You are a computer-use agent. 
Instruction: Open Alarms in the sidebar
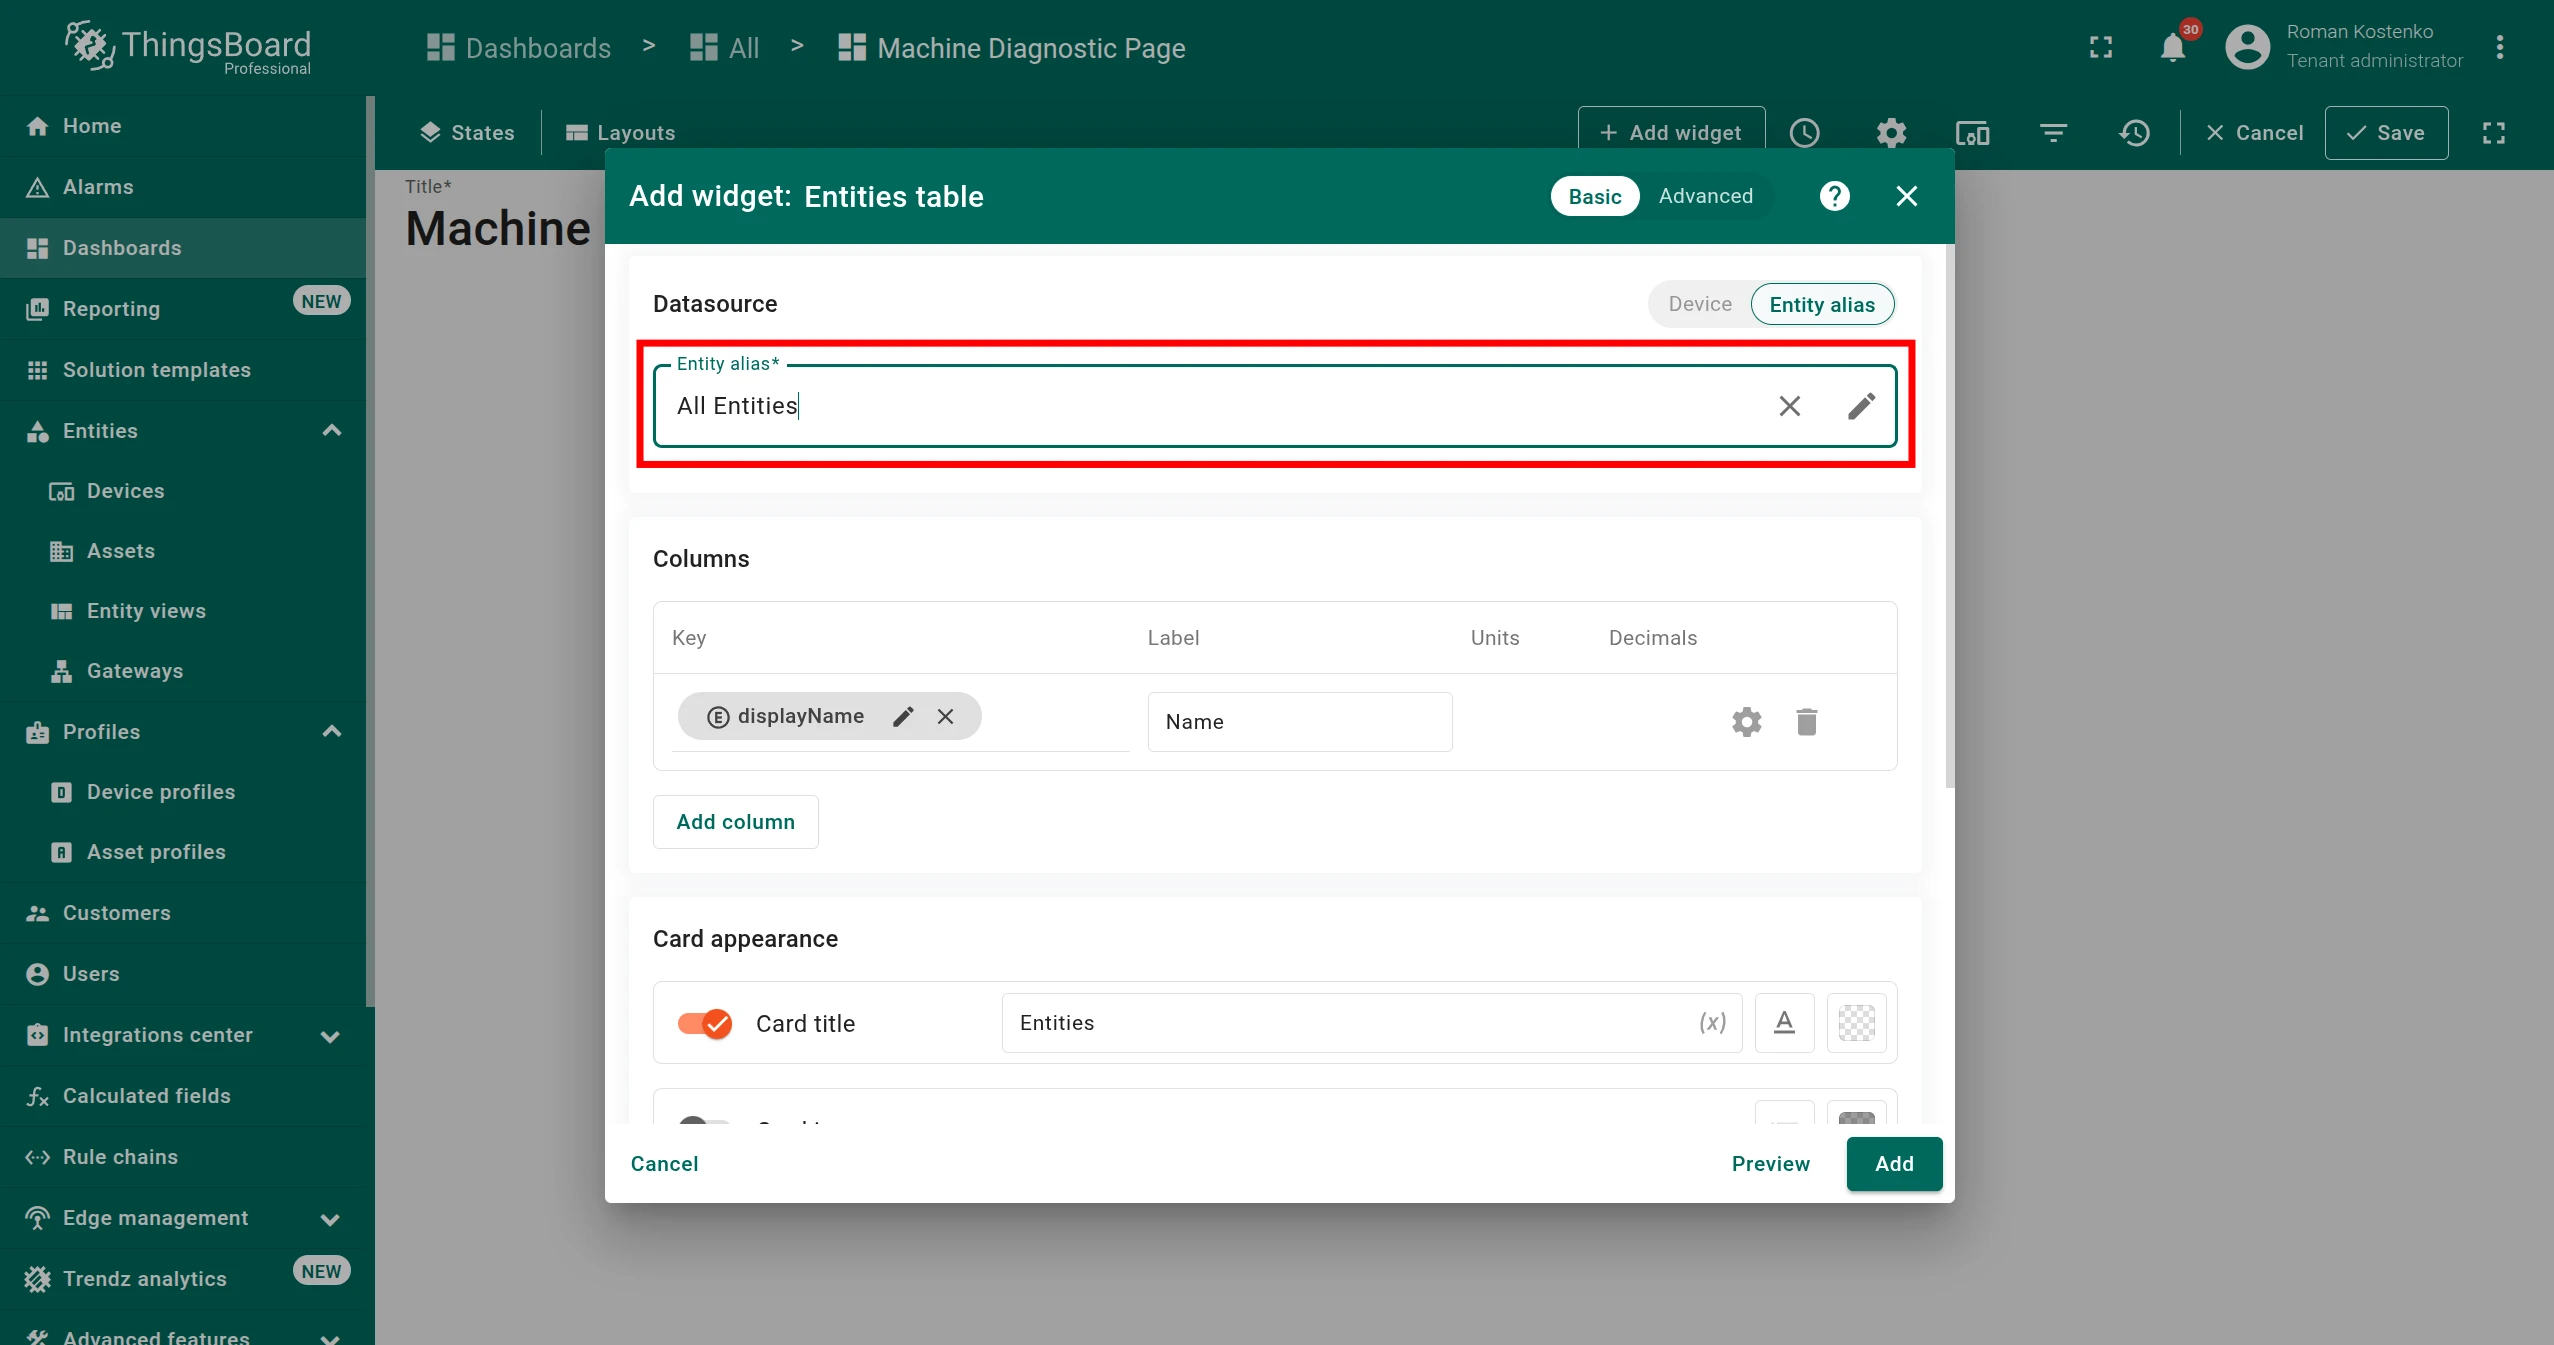185,187
